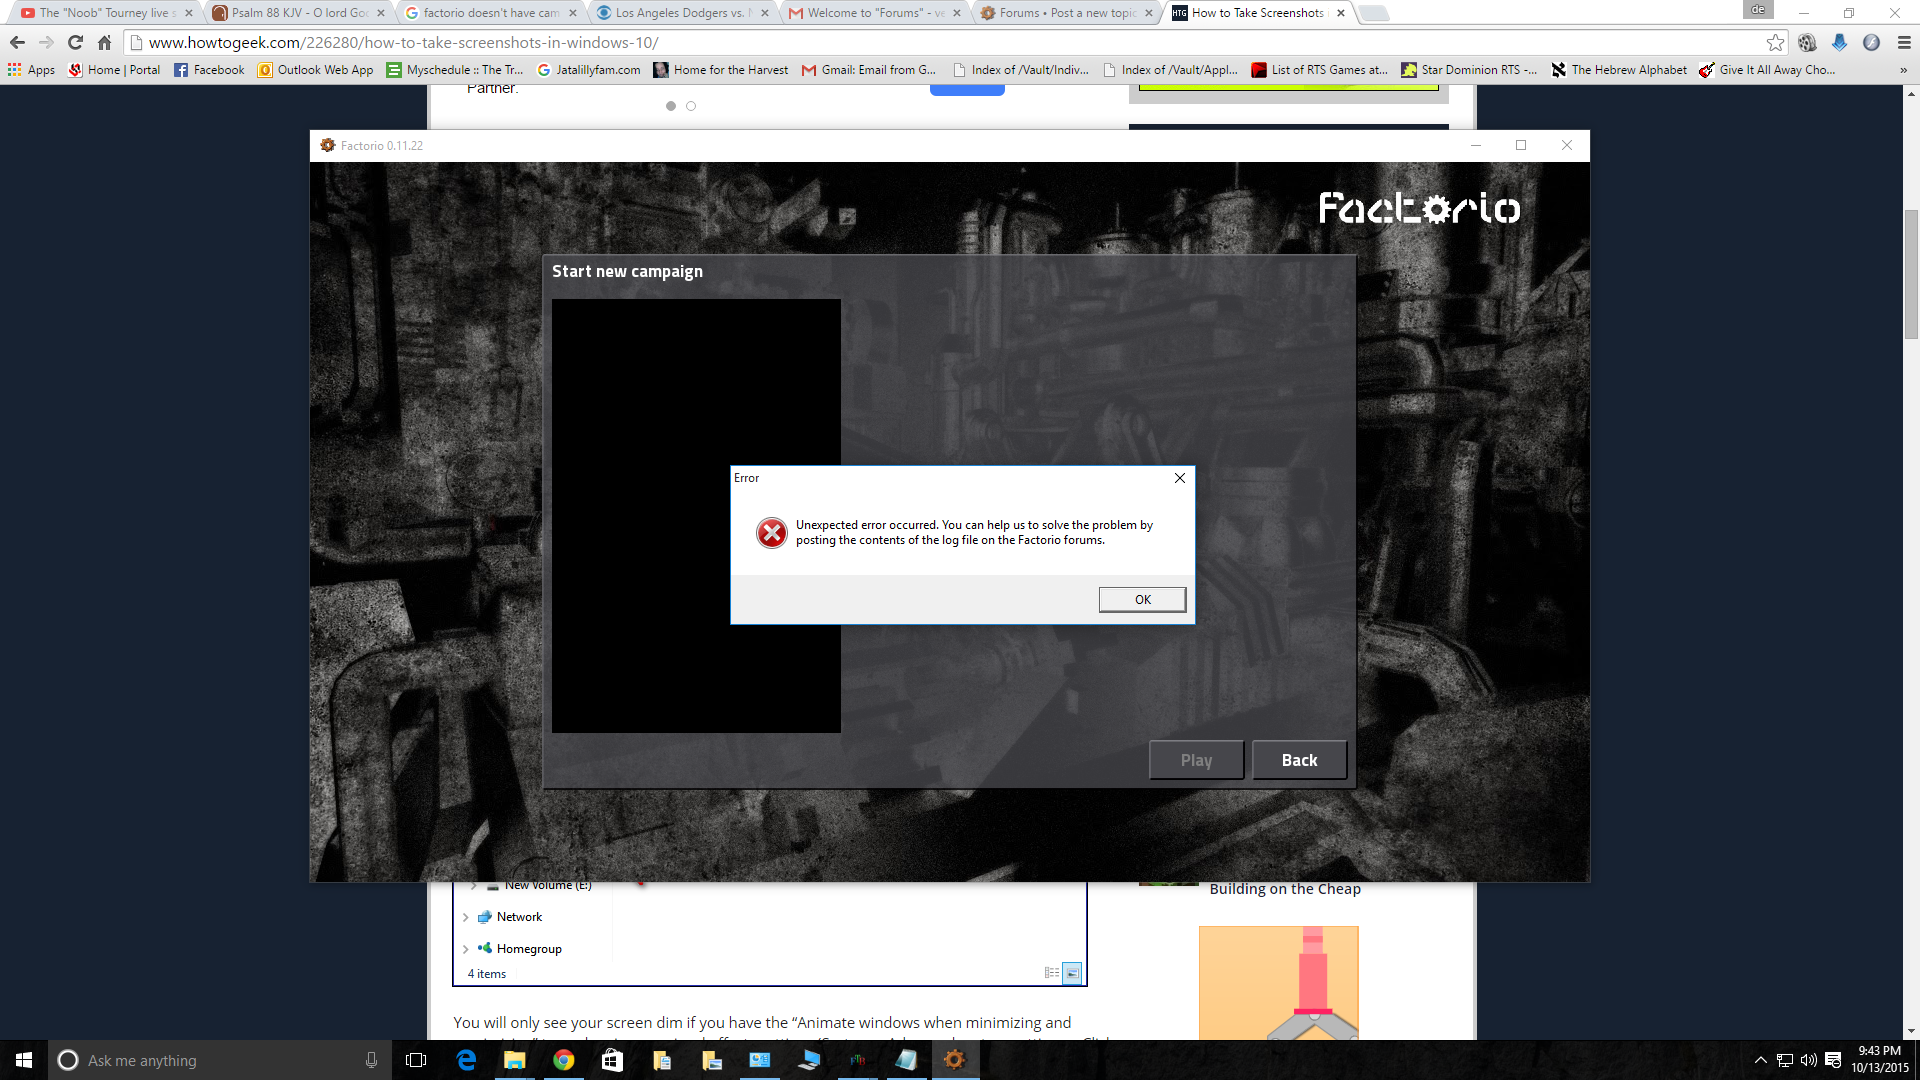The width and height of the screenshot is (1920, 1080).
Task: Bookmark this page with the star icon
Action: tap(1775, 42)
